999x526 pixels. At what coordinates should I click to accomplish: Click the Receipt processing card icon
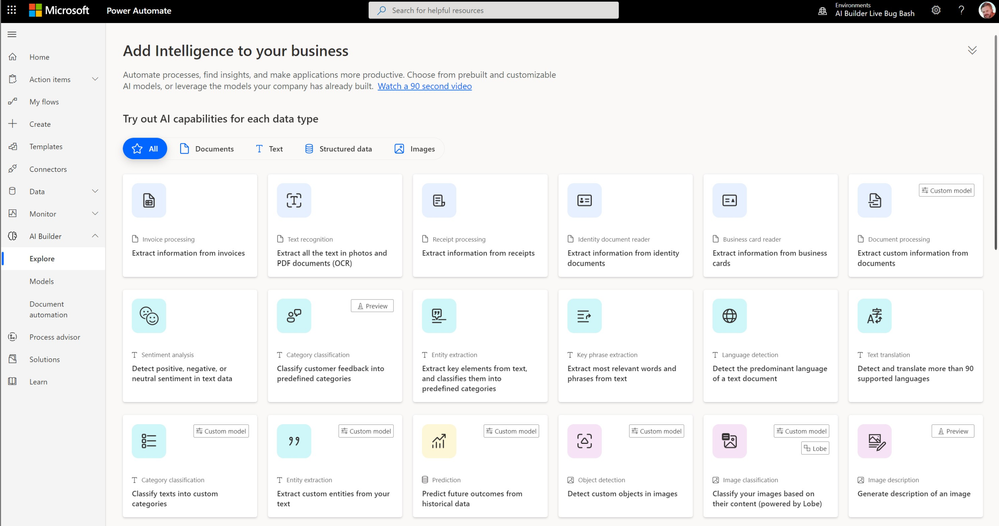(x=439, y=201)
